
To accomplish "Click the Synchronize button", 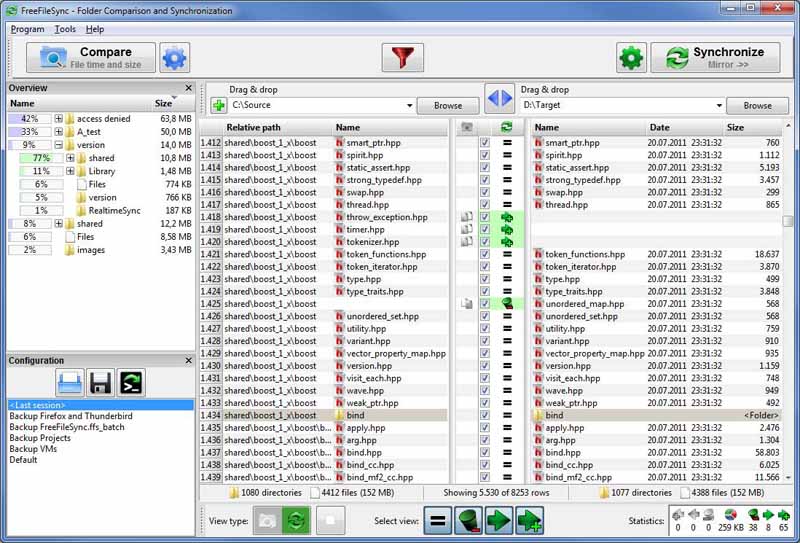I will (715, 58).
